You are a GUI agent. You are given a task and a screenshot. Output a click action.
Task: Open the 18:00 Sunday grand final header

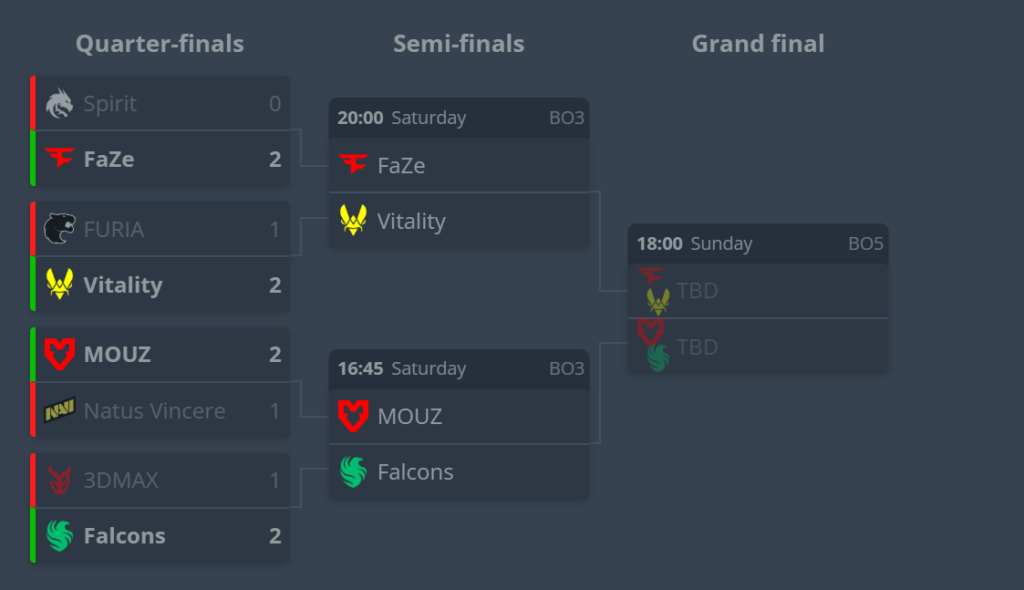[x=757, y=244]
